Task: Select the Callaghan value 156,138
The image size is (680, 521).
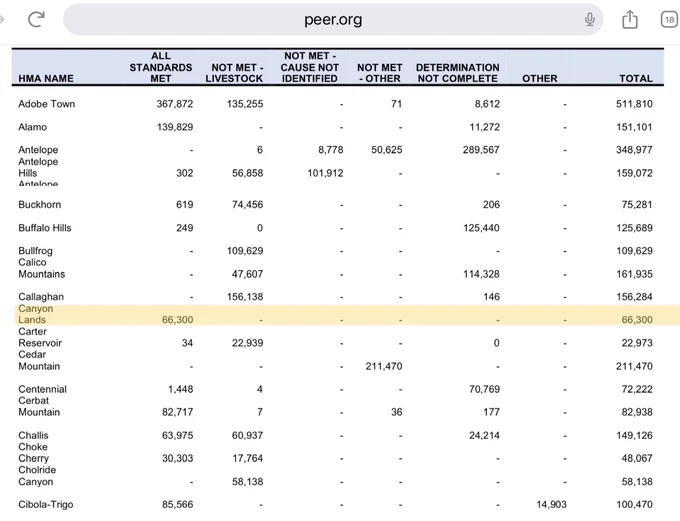Action: [245, 297]
